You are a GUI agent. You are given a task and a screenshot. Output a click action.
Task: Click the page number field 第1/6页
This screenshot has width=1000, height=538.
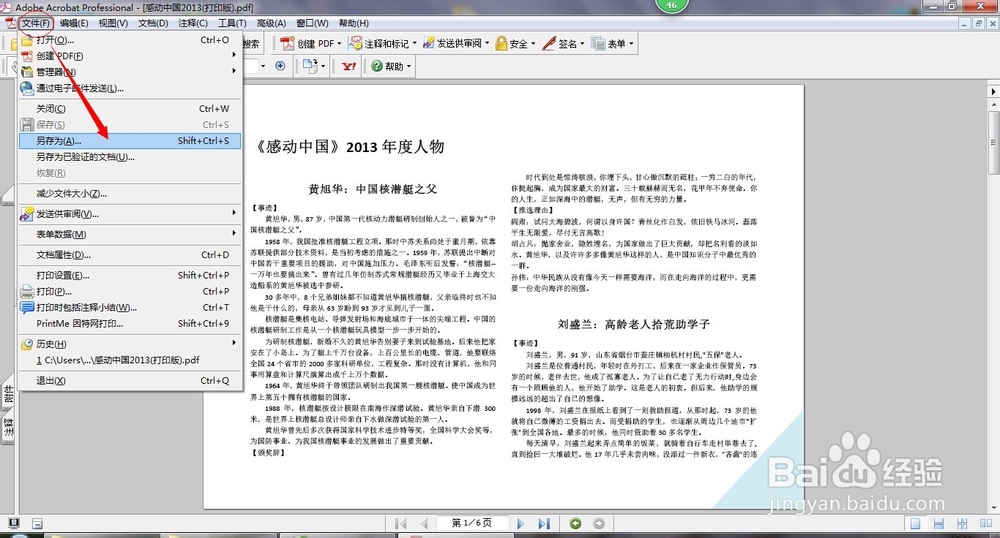pyautogui.click(x=472, y=523)
